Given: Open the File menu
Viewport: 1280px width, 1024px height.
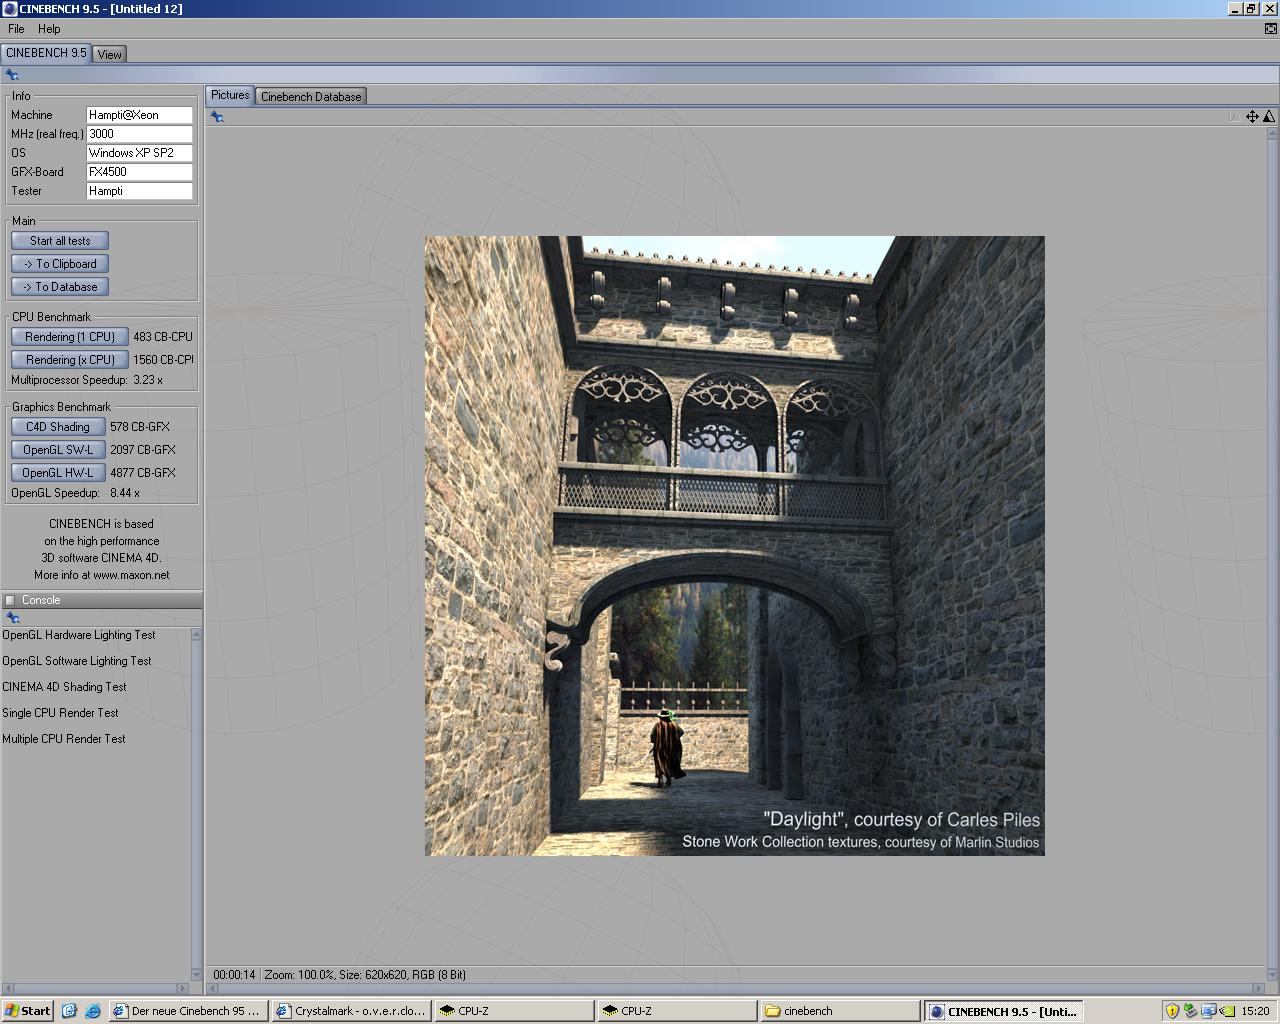Looking at the screenshot, I should point(16,29).
